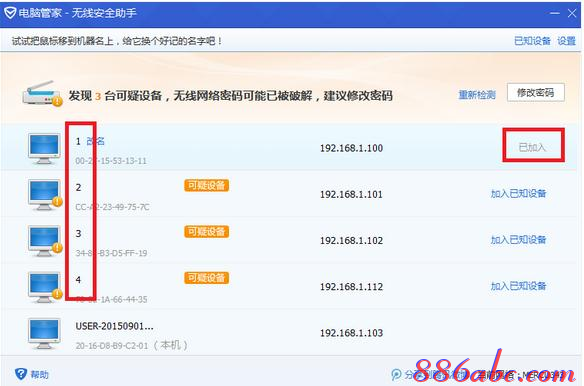This screenshot has width=584, height=386.
Task: Click MAC address ending B3-D5-FF-19
Action: 111,253
